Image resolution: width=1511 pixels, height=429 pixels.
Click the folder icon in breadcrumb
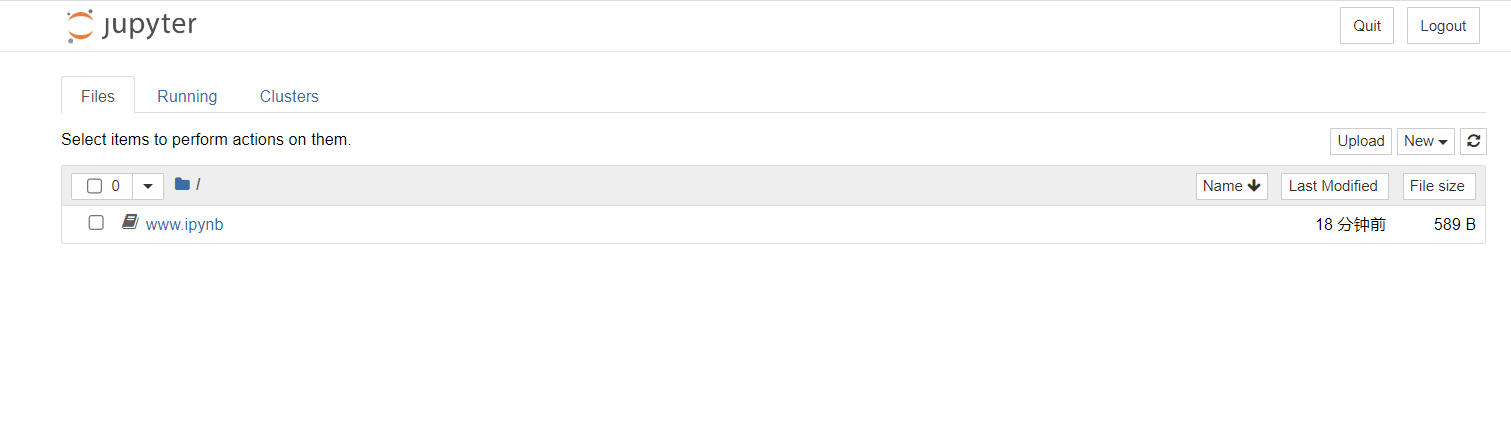182,184
